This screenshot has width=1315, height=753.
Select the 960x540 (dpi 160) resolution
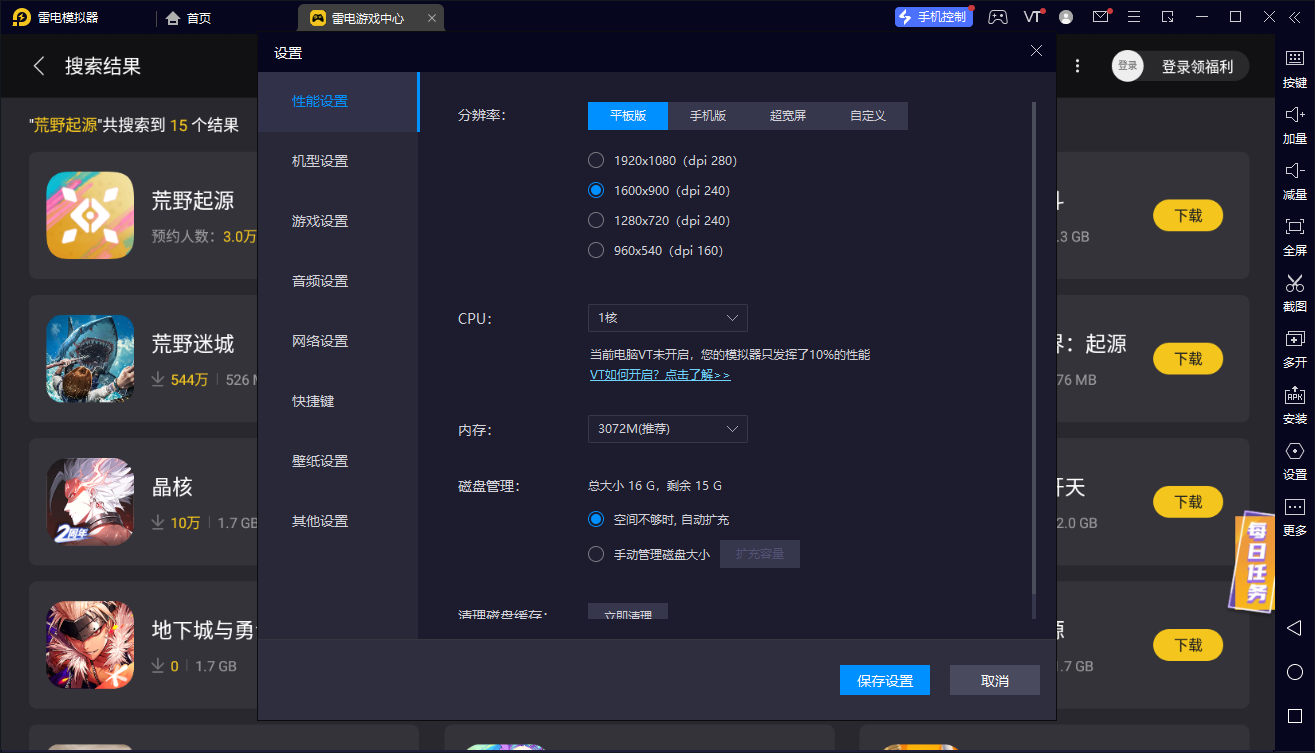(596, 250)
